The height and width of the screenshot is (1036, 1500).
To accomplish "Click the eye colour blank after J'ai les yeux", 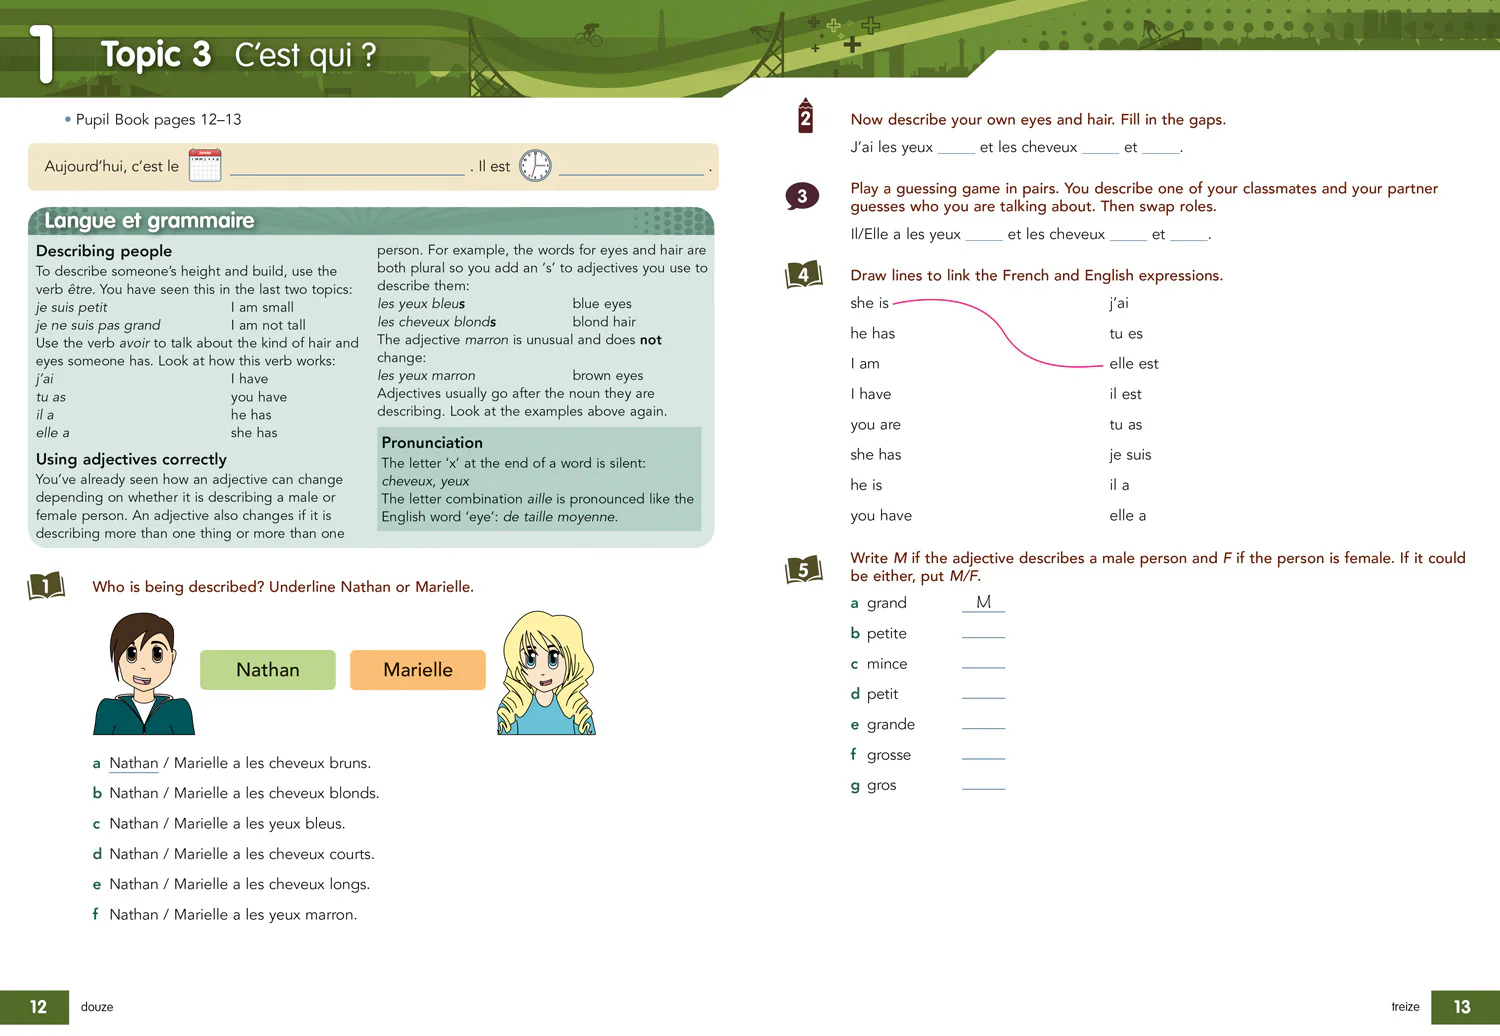I will coord(956,148).
